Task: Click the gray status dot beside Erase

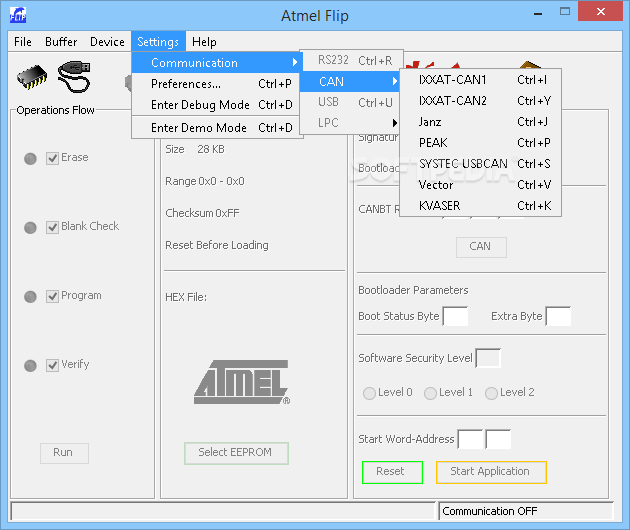Action: pos(30,159)
